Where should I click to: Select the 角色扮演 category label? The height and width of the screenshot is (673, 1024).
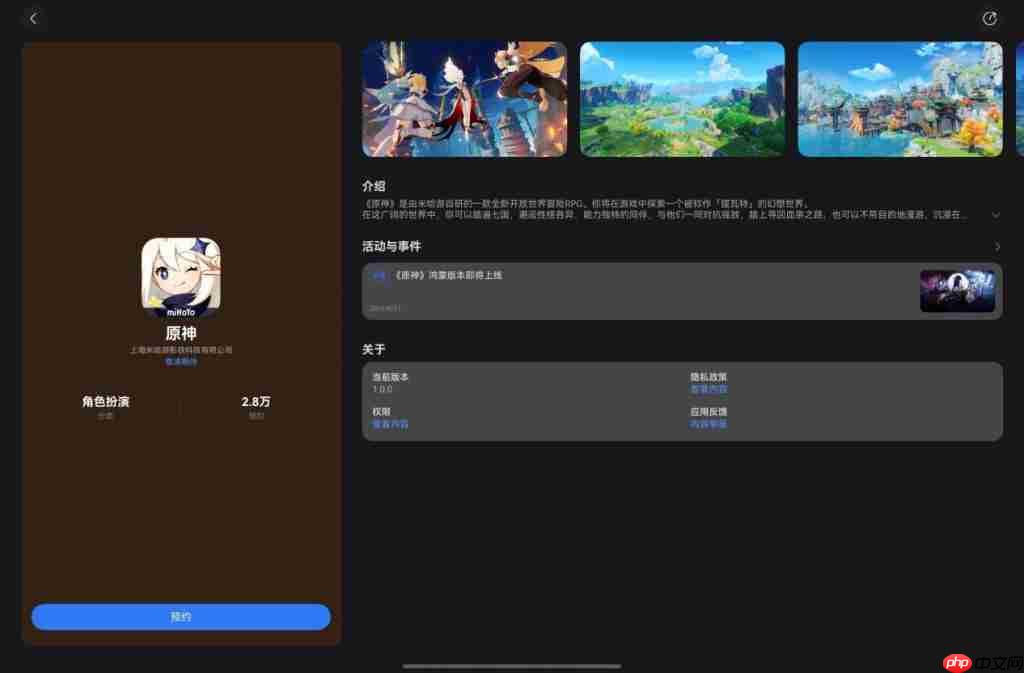(x=105, y=401)
